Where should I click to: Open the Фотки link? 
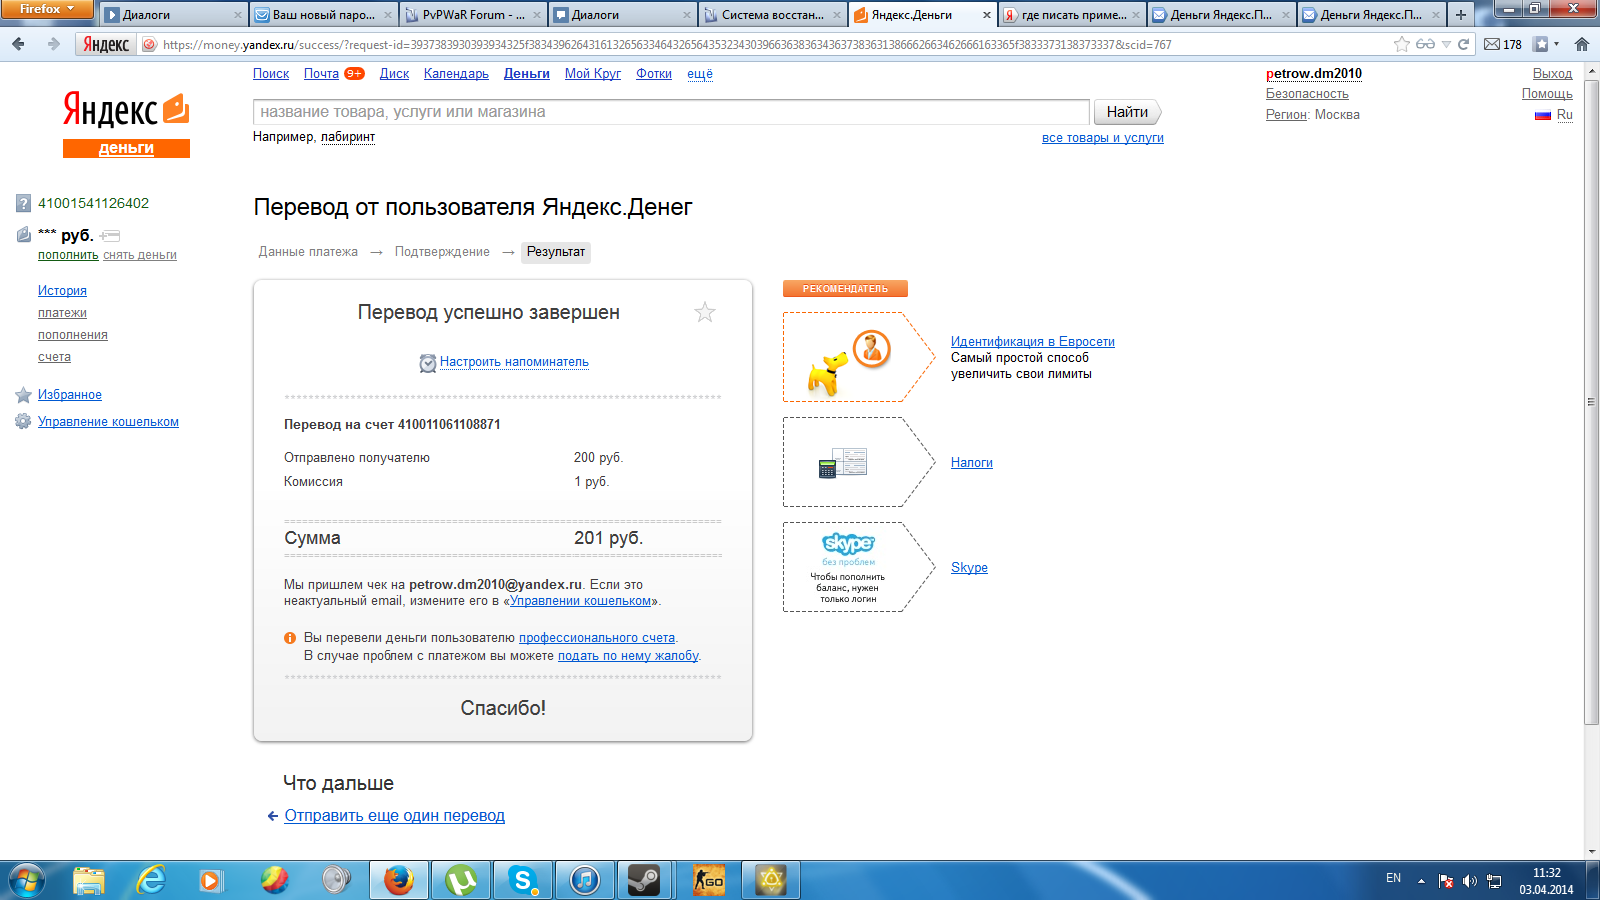(654, 74)
